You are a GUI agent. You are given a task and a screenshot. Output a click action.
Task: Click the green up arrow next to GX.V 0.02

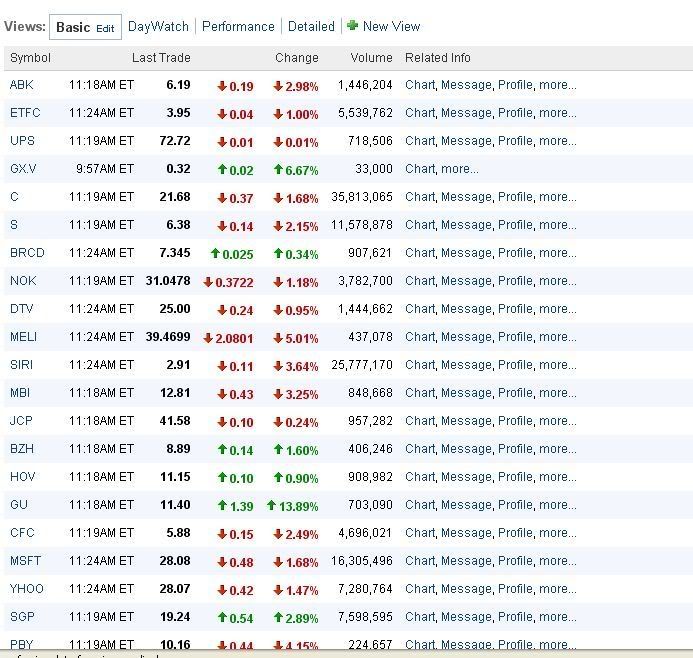point(222,170)
